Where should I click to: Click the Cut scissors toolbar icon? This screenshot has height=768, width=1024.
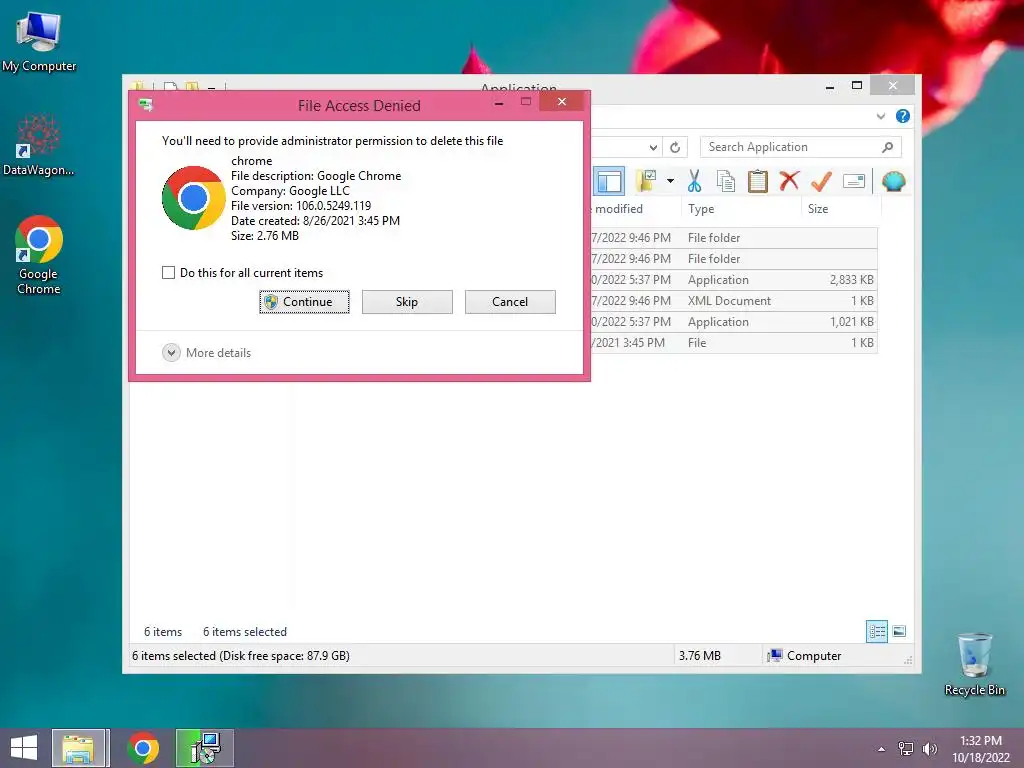[x=694, y=181]
